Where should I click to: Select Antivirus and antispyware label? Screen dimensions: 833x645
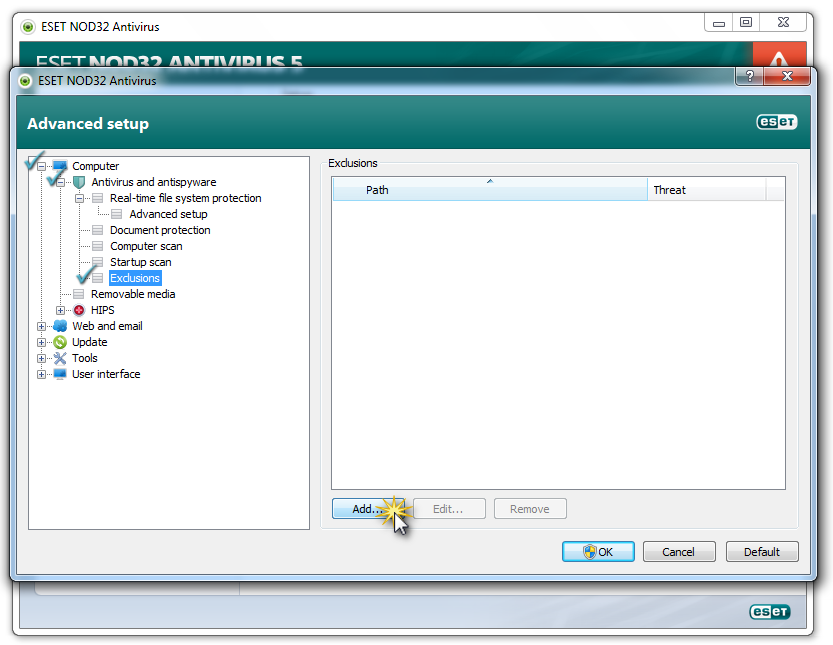[154, 182]
